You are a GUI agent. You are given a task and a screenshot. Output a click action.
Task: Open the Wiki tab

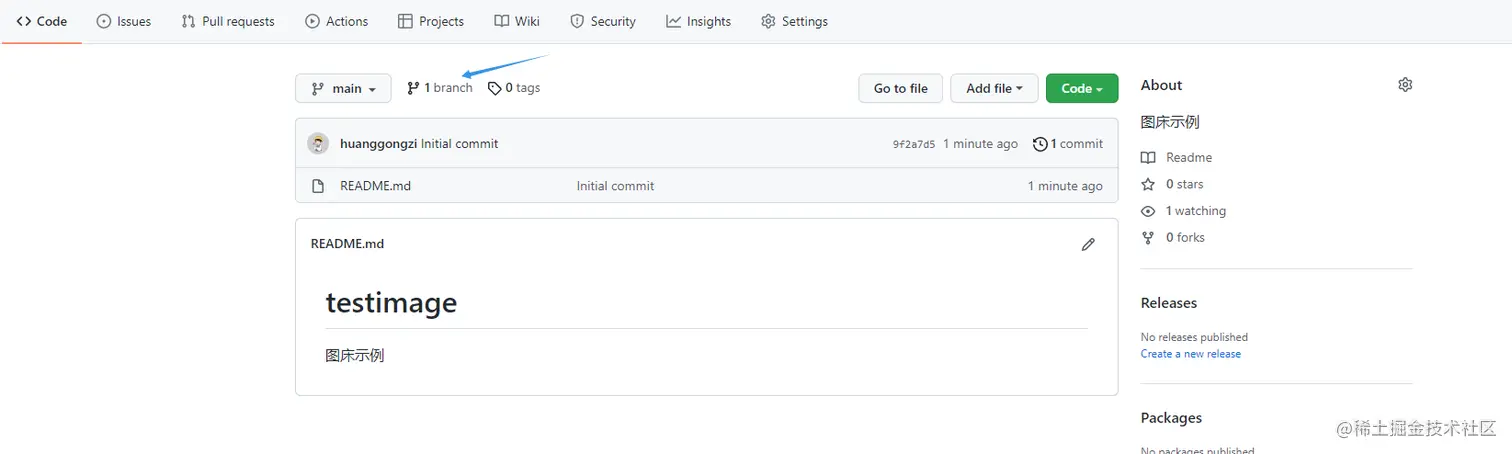pos(517,21)
